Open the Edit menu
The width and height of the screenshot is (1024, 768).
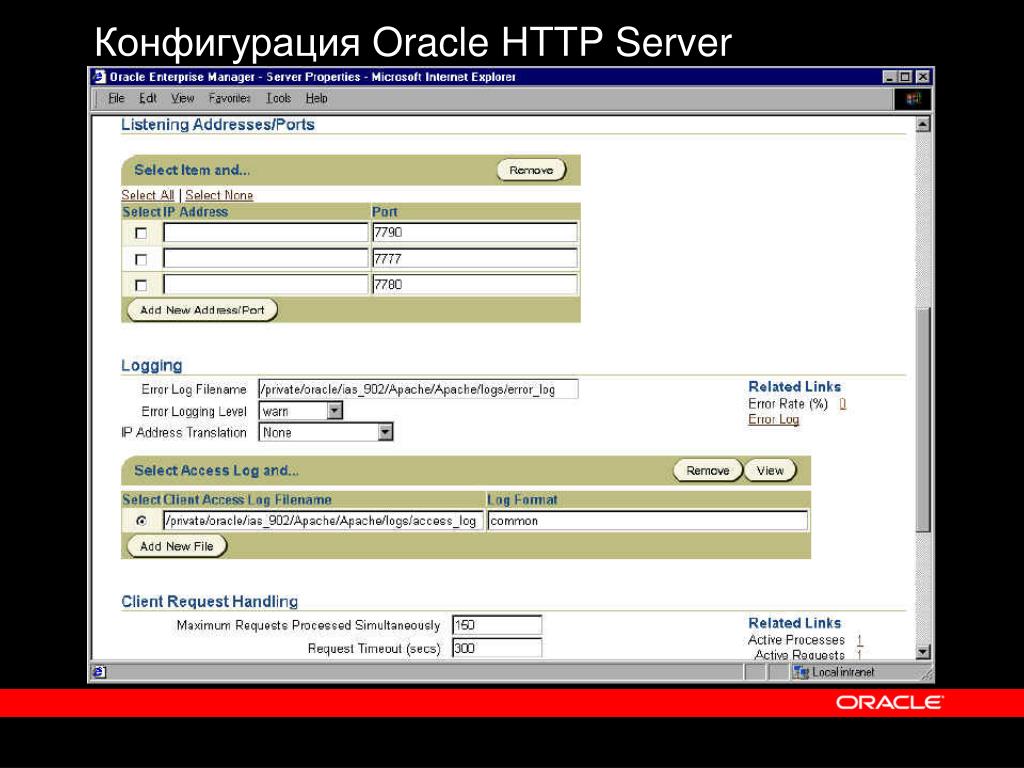click(148, 99)
